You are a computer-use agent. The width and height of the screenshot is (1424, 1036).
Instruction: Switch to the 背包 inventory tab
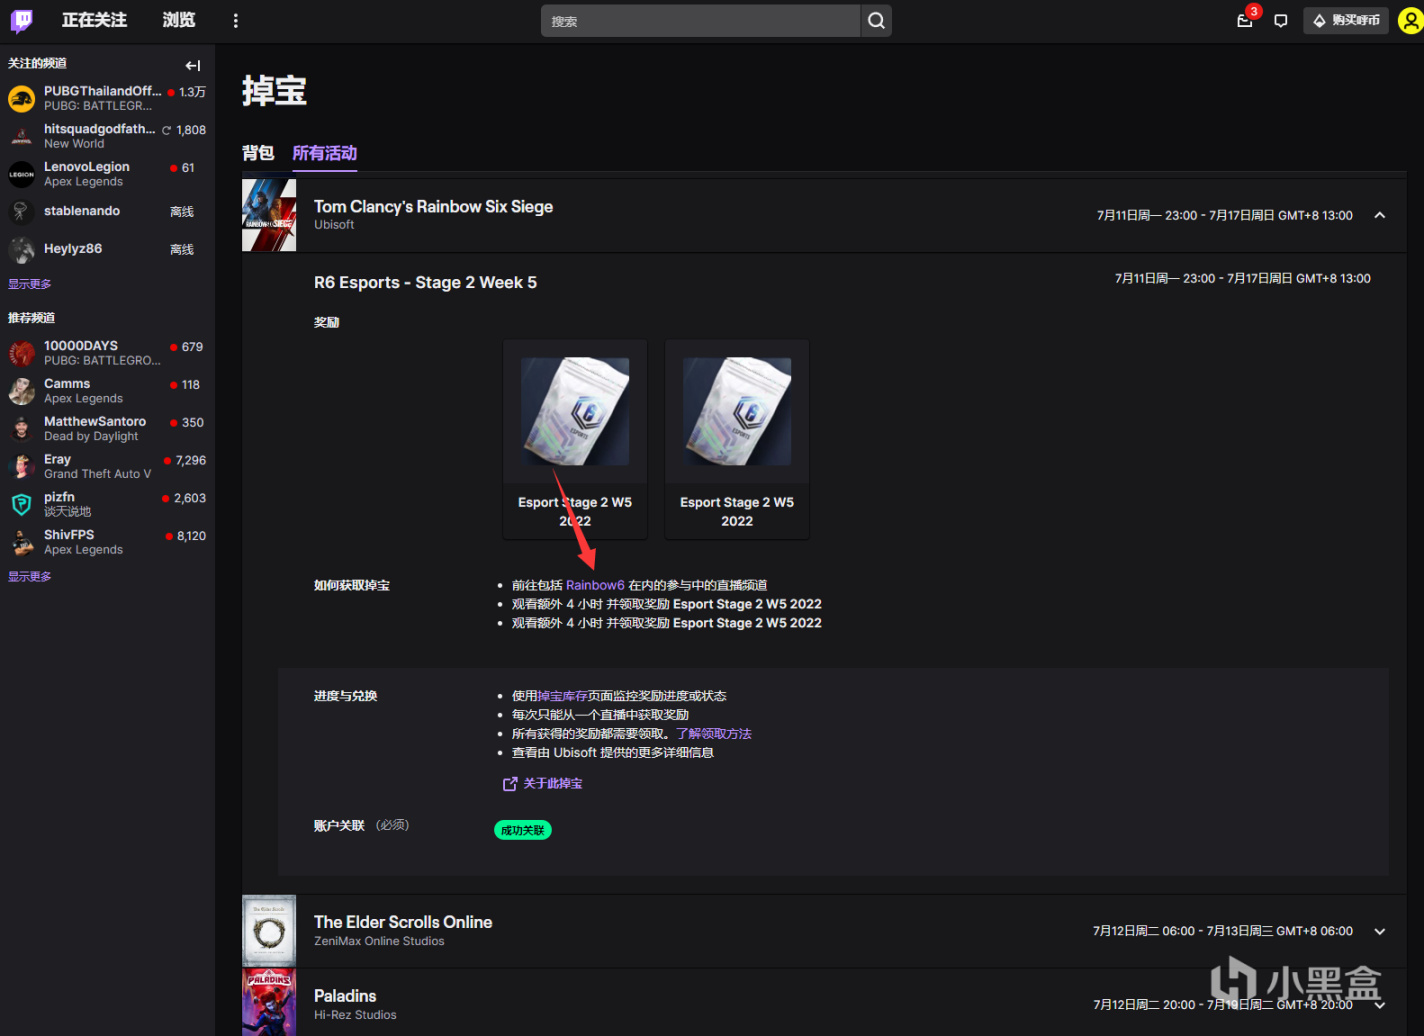(x=258, y=153)
